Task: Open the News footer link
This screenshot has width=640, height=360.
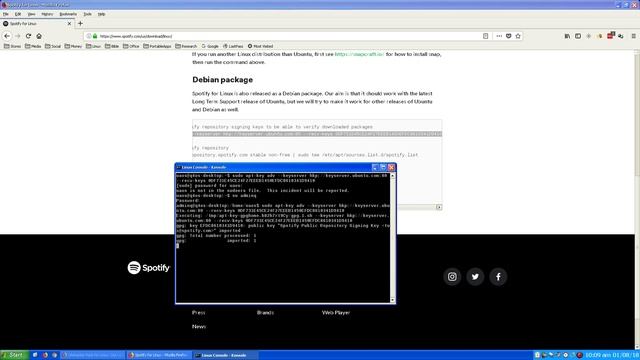Action: click(199, 327)
